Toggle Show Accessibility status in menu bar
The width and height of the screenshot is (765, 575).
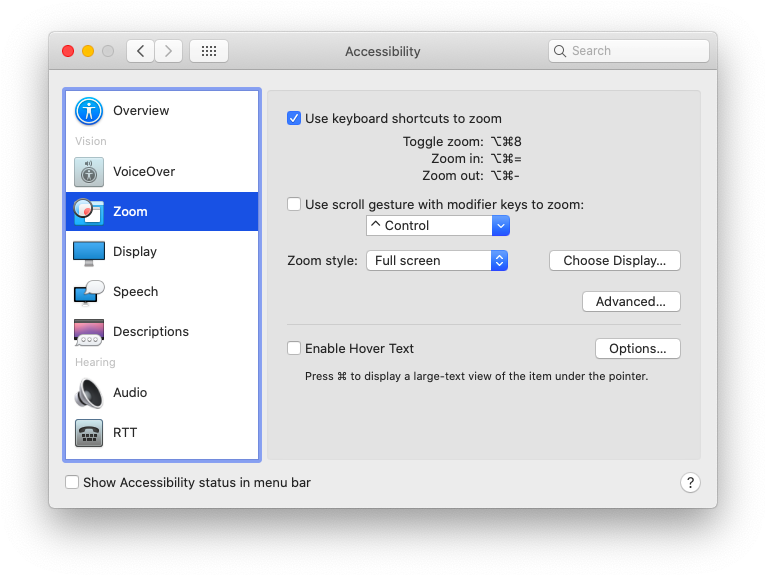(72, 482)
